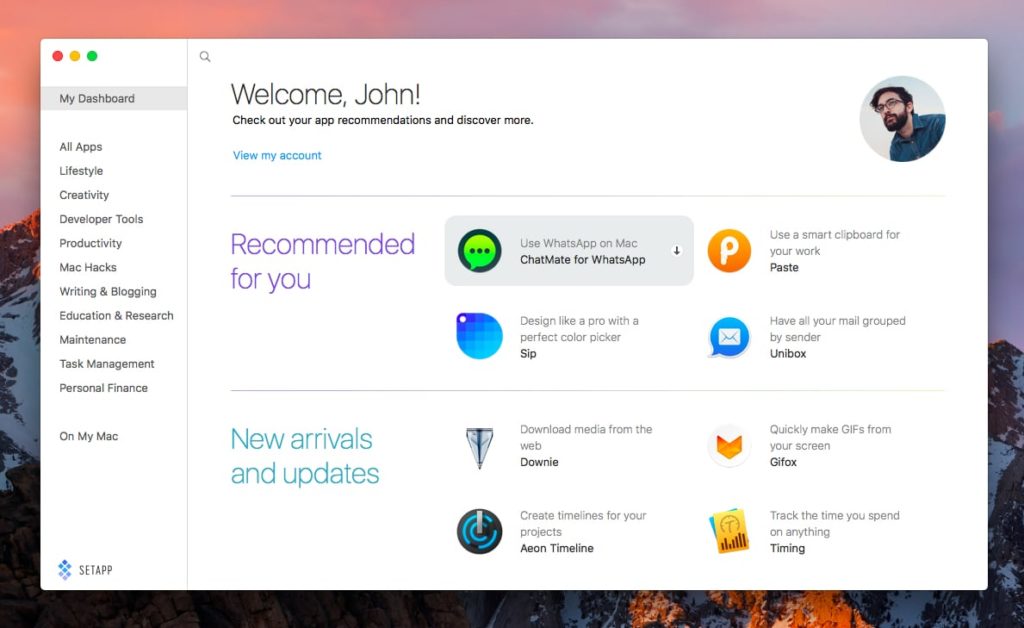The width and height of the screenshot is (1024, 628).
Task: Go to Education & Research category
Action: [x=116, y=316]
